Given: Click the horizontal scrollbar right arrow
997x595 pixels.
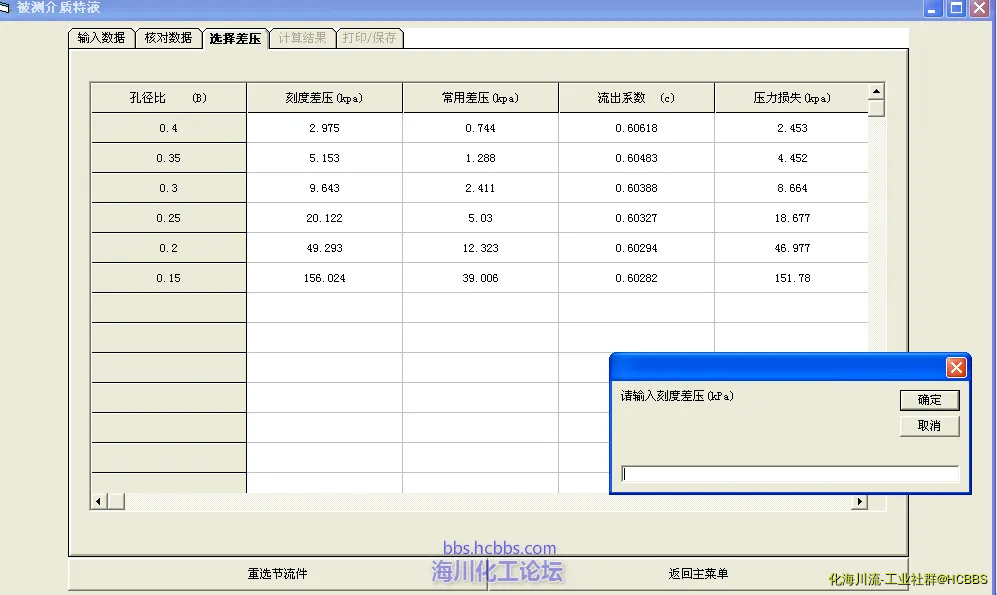Looking at the screenshot, I should (x=859, y=501).
